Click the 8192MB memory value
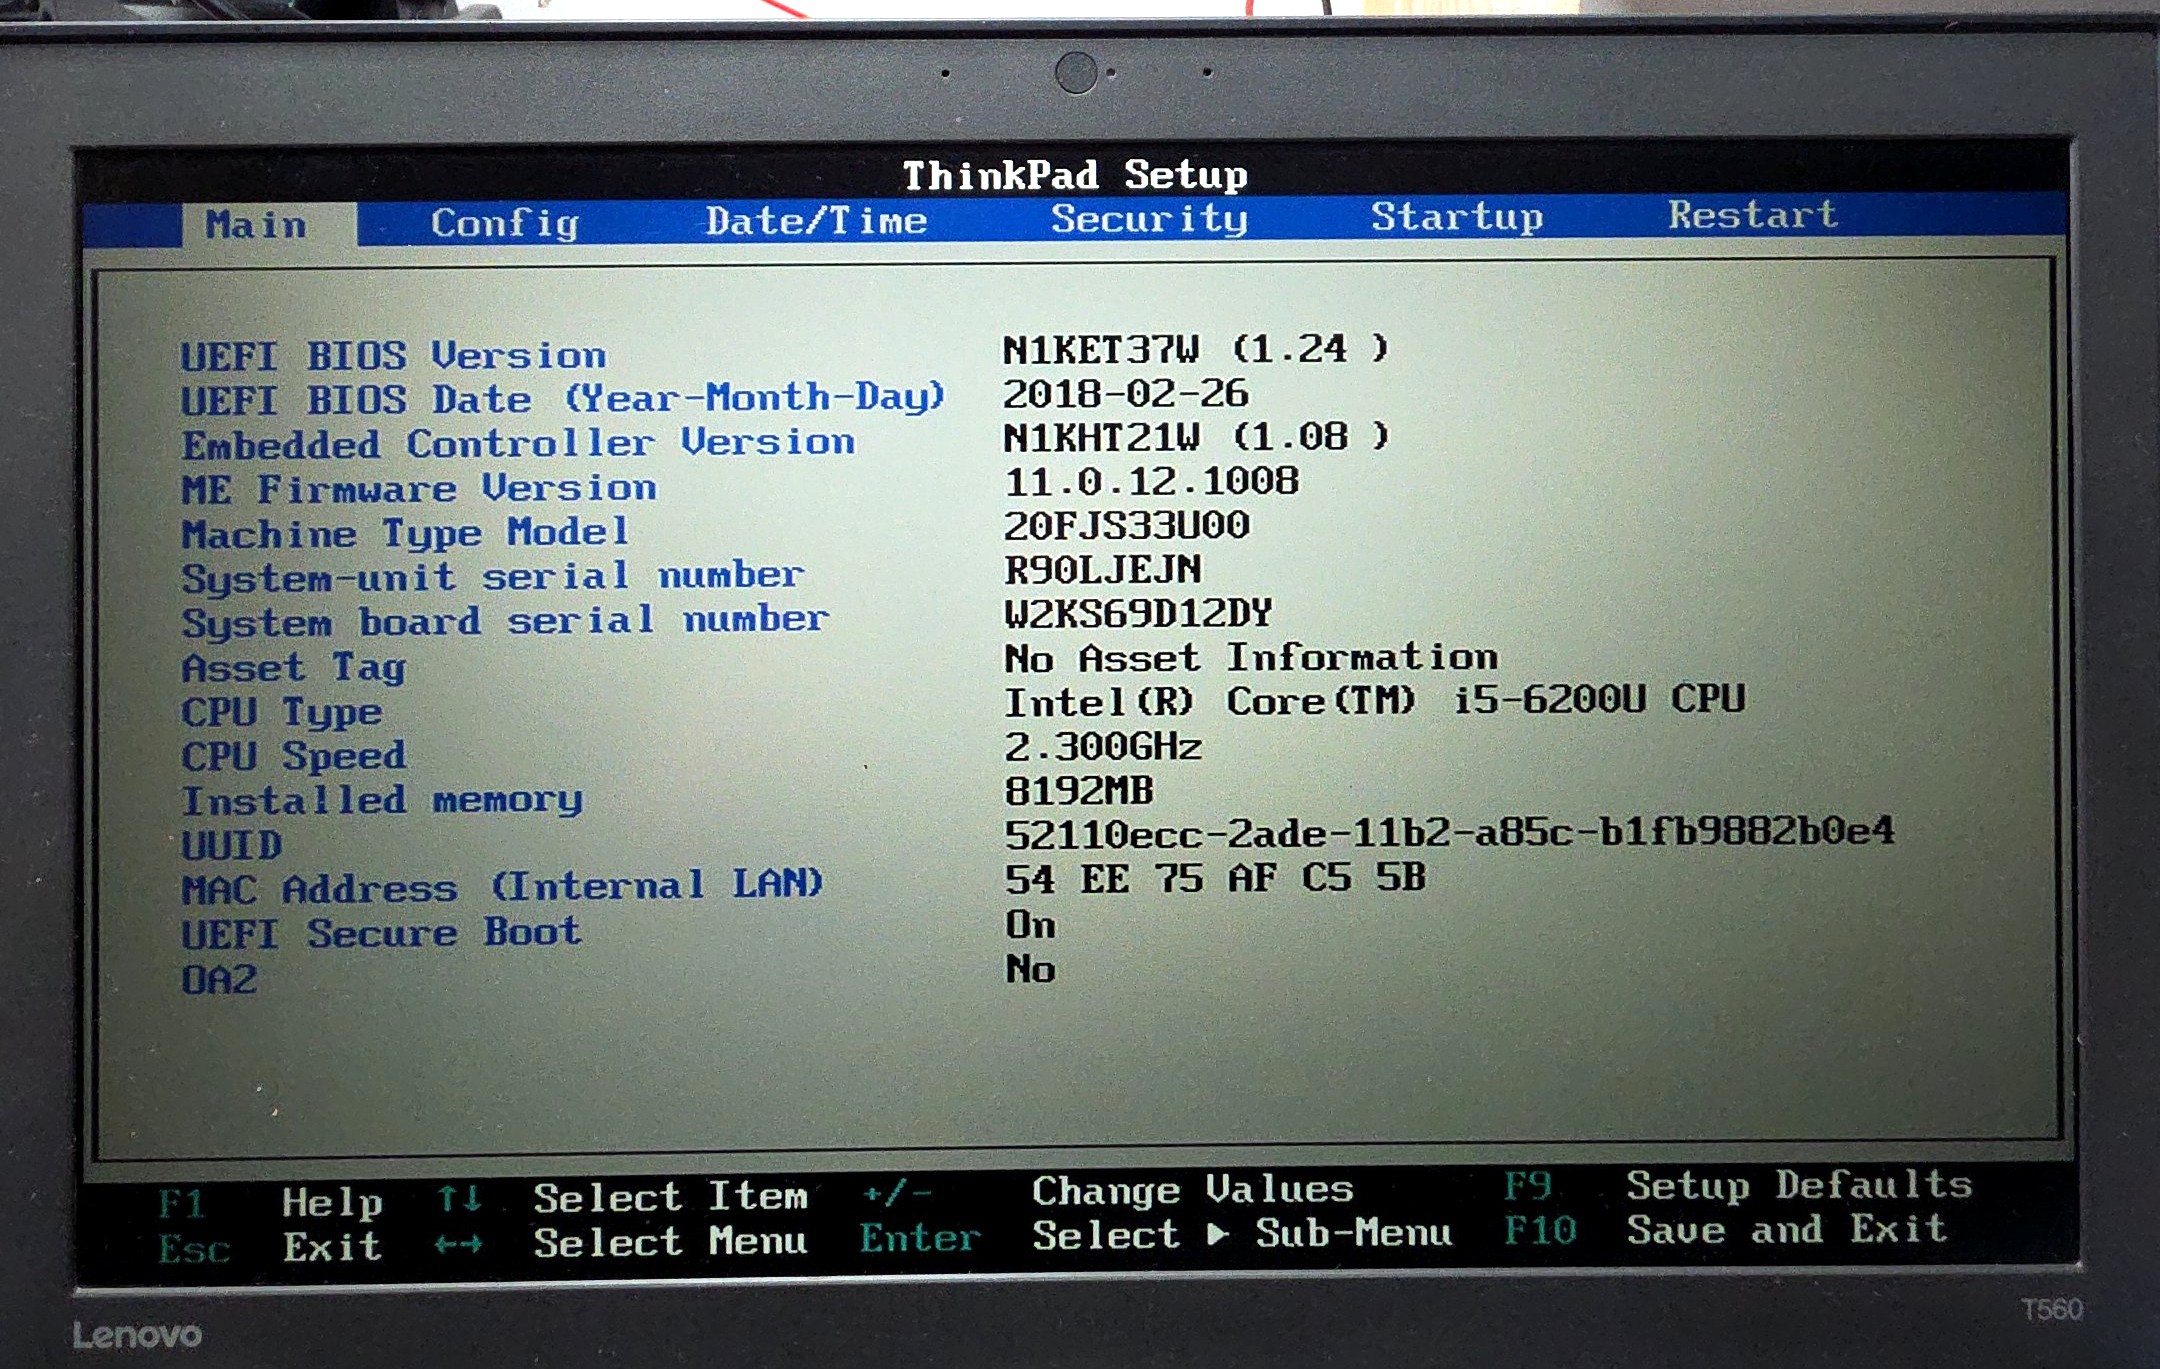Image resolution: width=2160 pixels, height=1369 pixels. (x=1079, y=792)
